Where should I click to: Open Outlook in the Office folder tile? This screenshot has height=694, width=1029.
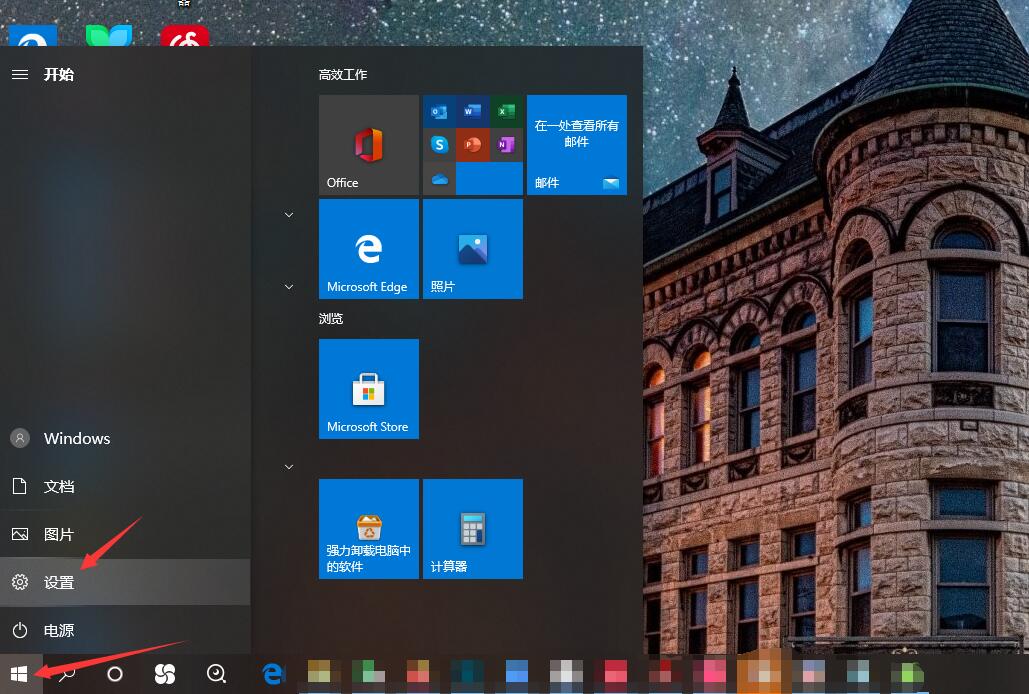439,112
